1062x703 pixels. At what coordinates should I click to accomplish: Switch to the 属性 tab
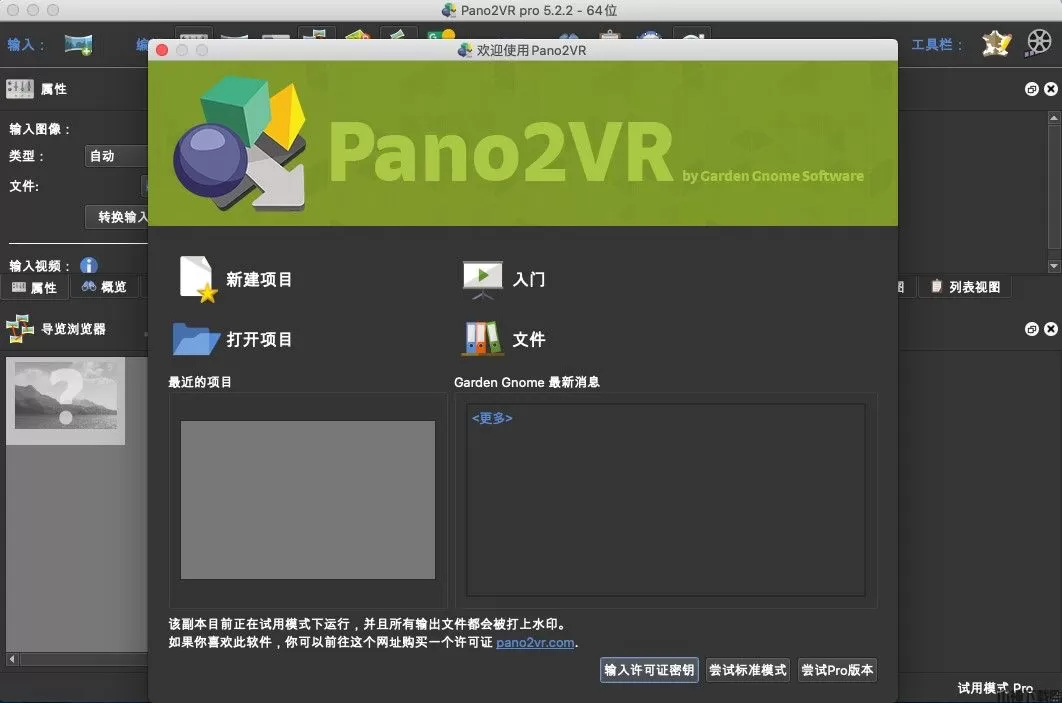click(34, 287)
